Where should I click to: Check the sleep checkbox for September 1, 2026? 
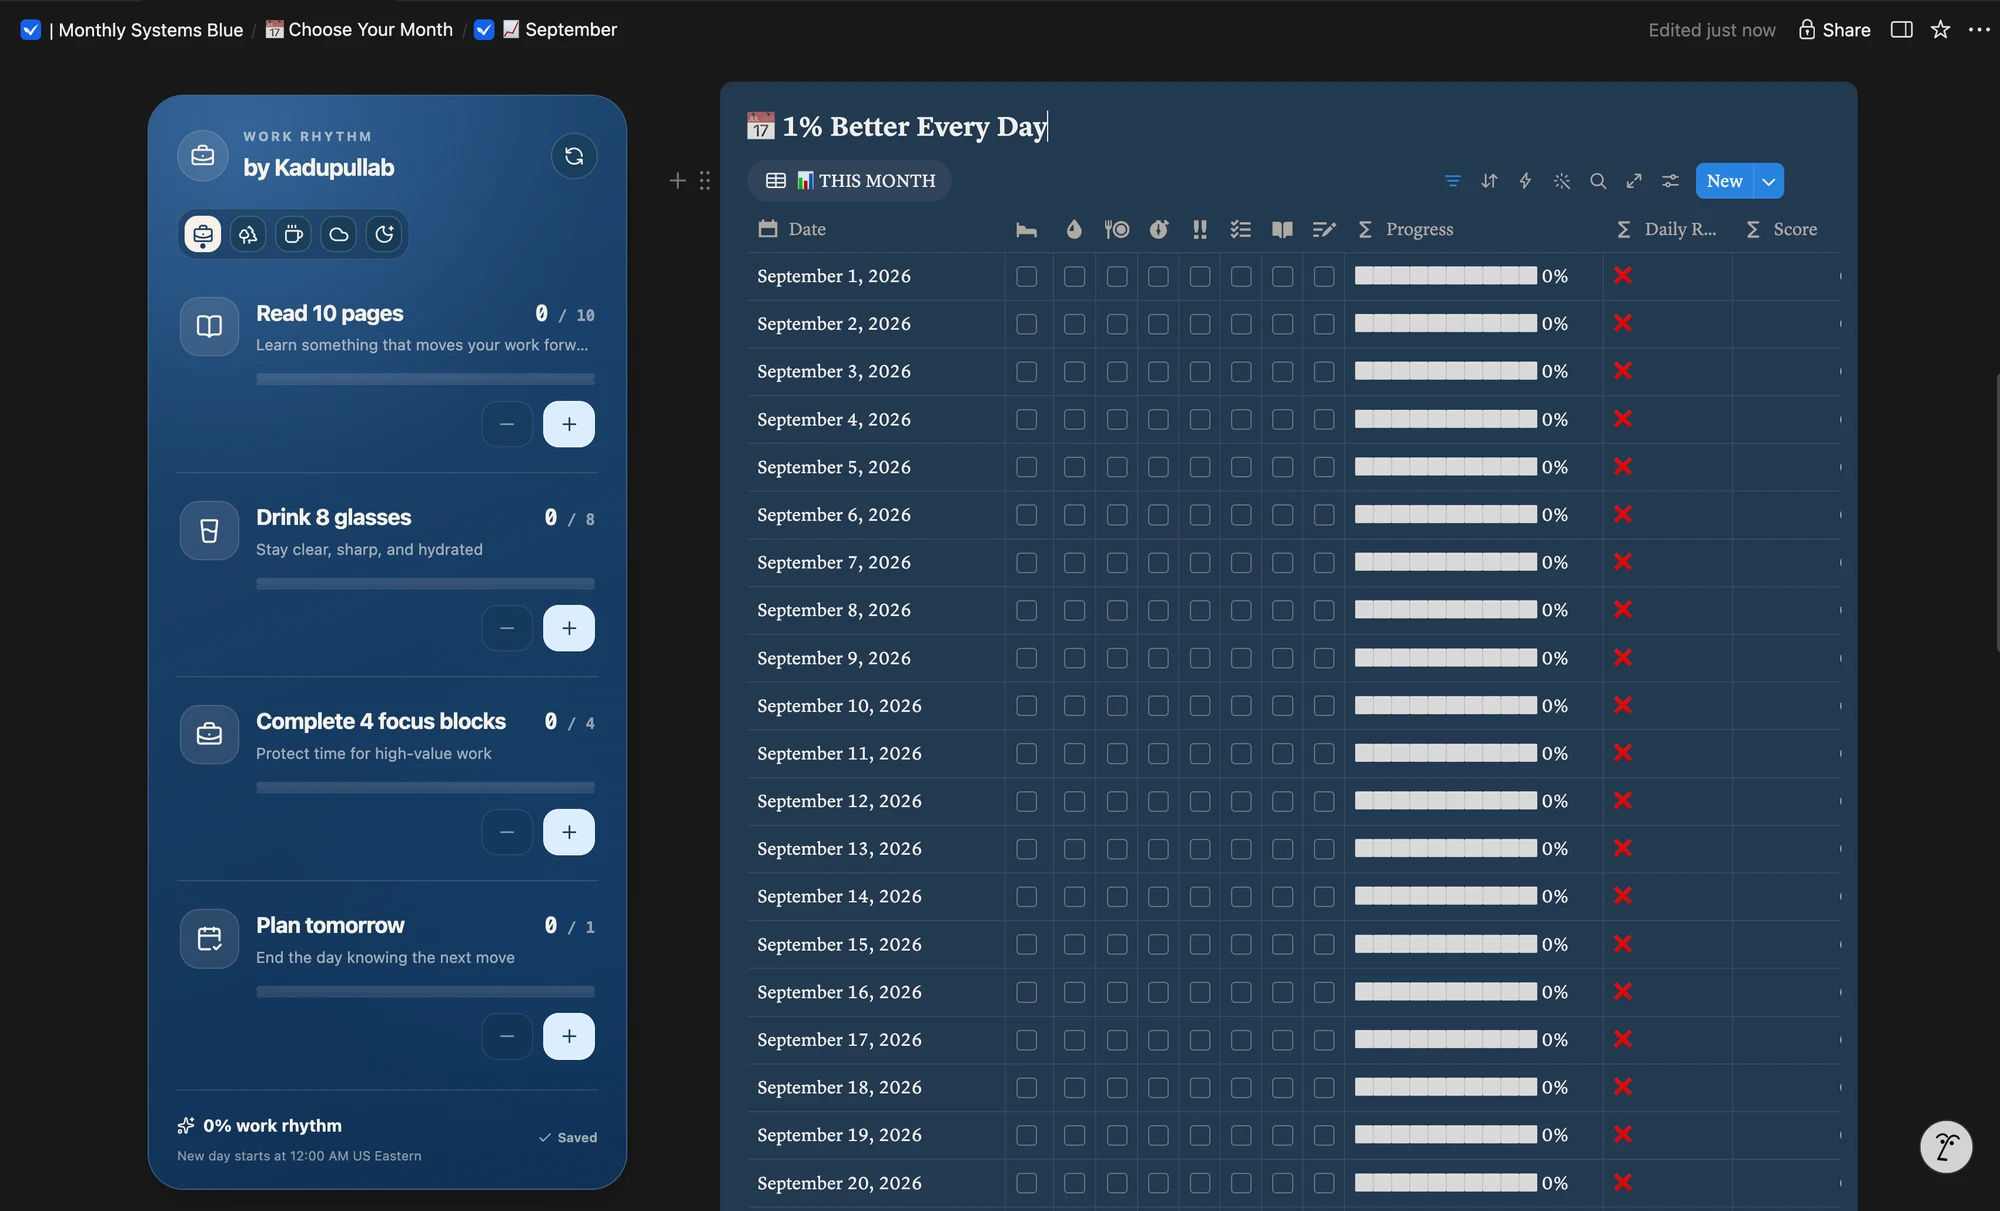[1026, 277]
